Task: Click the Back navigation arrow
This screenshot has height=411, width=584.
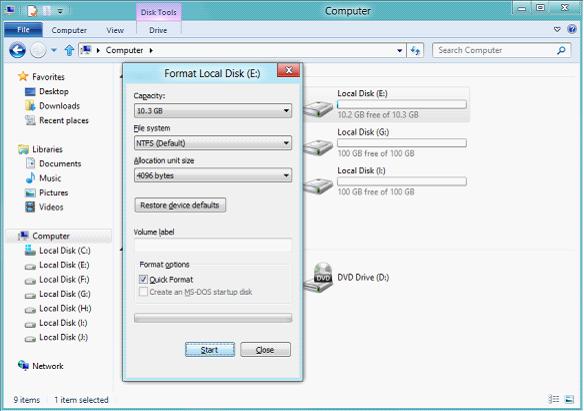Action: click(x=17, y=50)
